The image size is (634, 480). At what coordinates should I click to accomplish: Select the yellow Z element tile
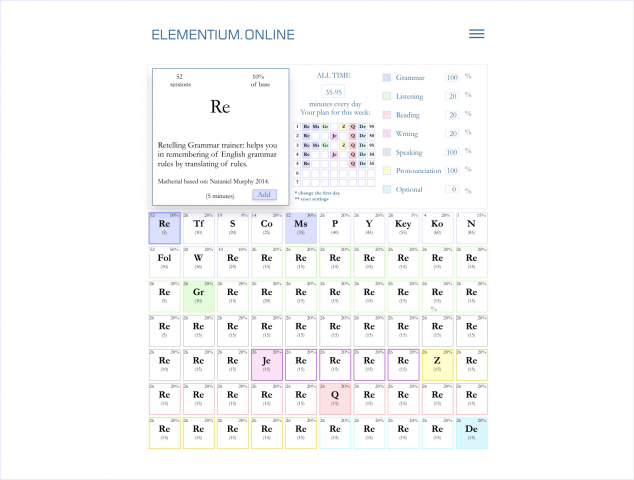[437, 365]
